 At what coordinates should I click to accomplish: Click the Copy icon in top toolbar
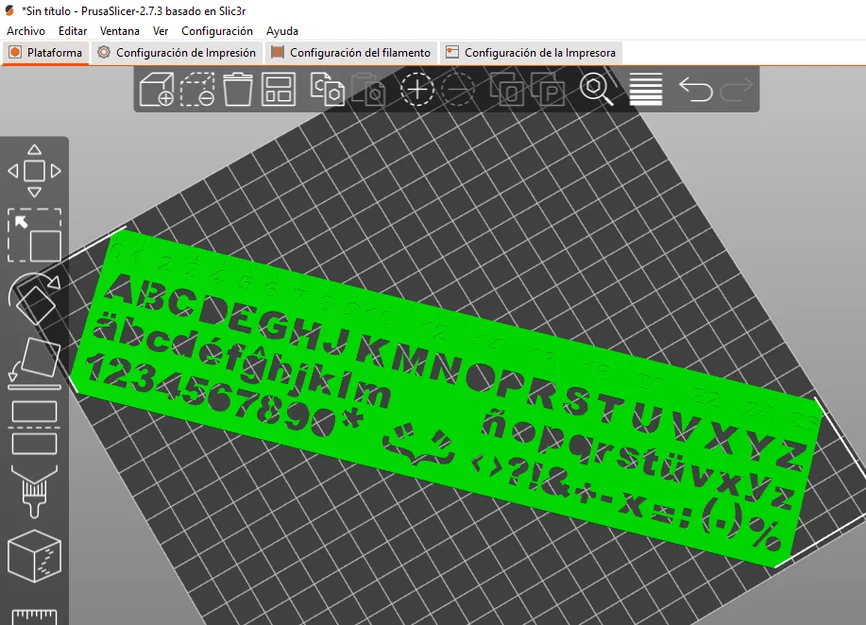(327, 89)
